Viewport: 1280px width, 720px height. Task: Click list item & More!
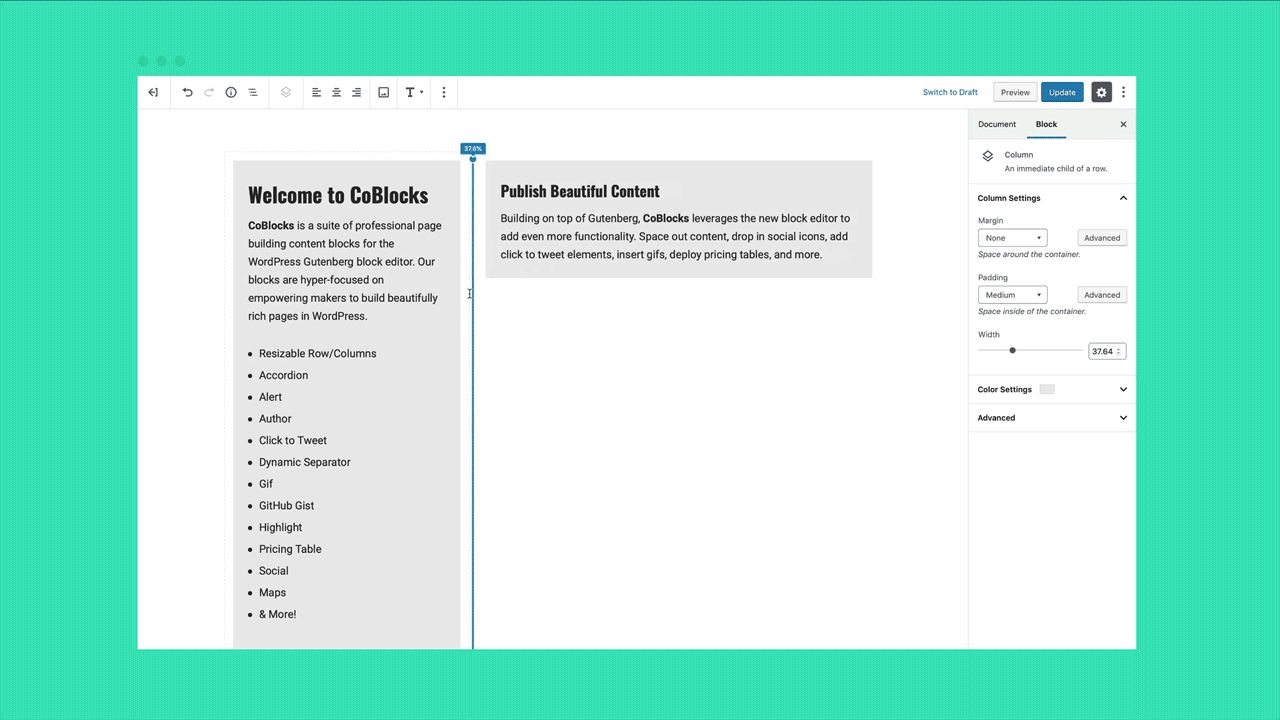point(277,614)
